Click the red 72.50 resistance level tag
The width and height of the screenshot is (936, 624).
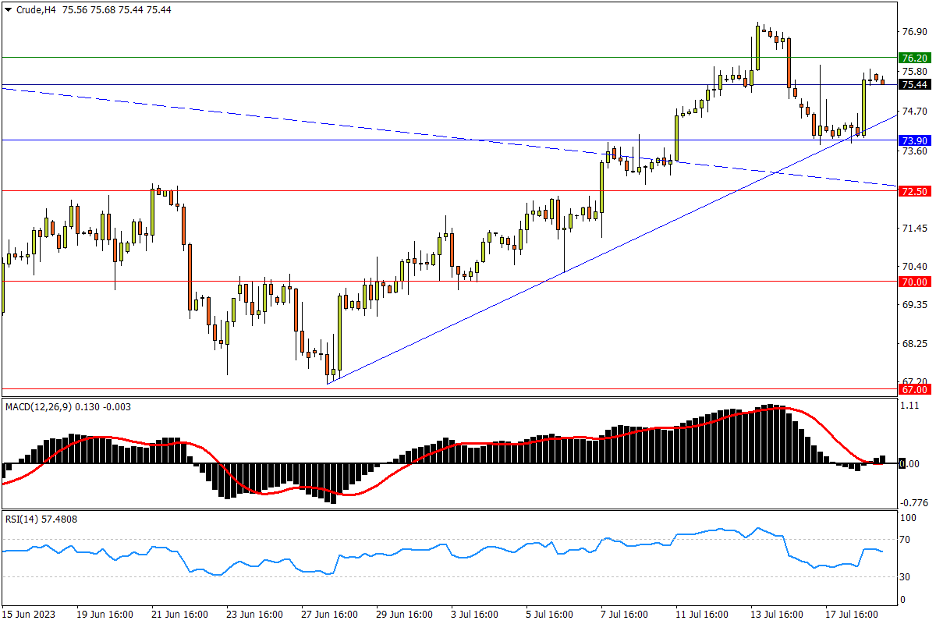(x=915, y=191)
